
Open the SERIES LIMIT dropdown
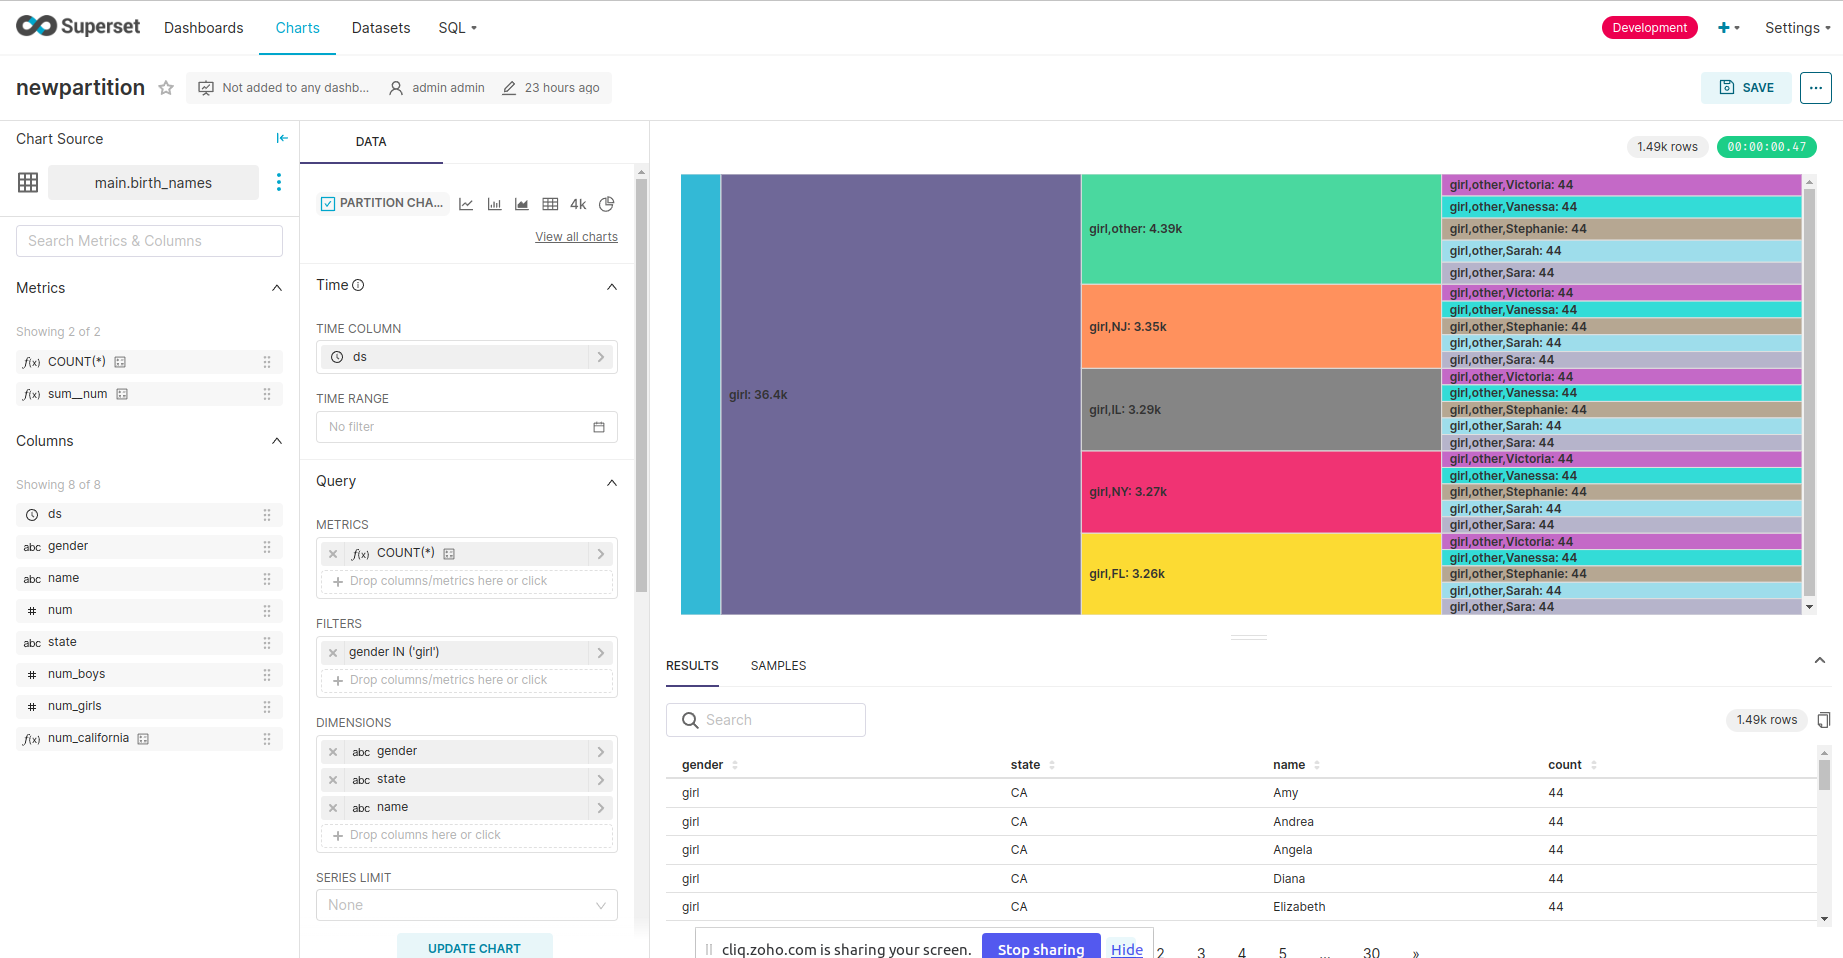click(x=465, y=905)
